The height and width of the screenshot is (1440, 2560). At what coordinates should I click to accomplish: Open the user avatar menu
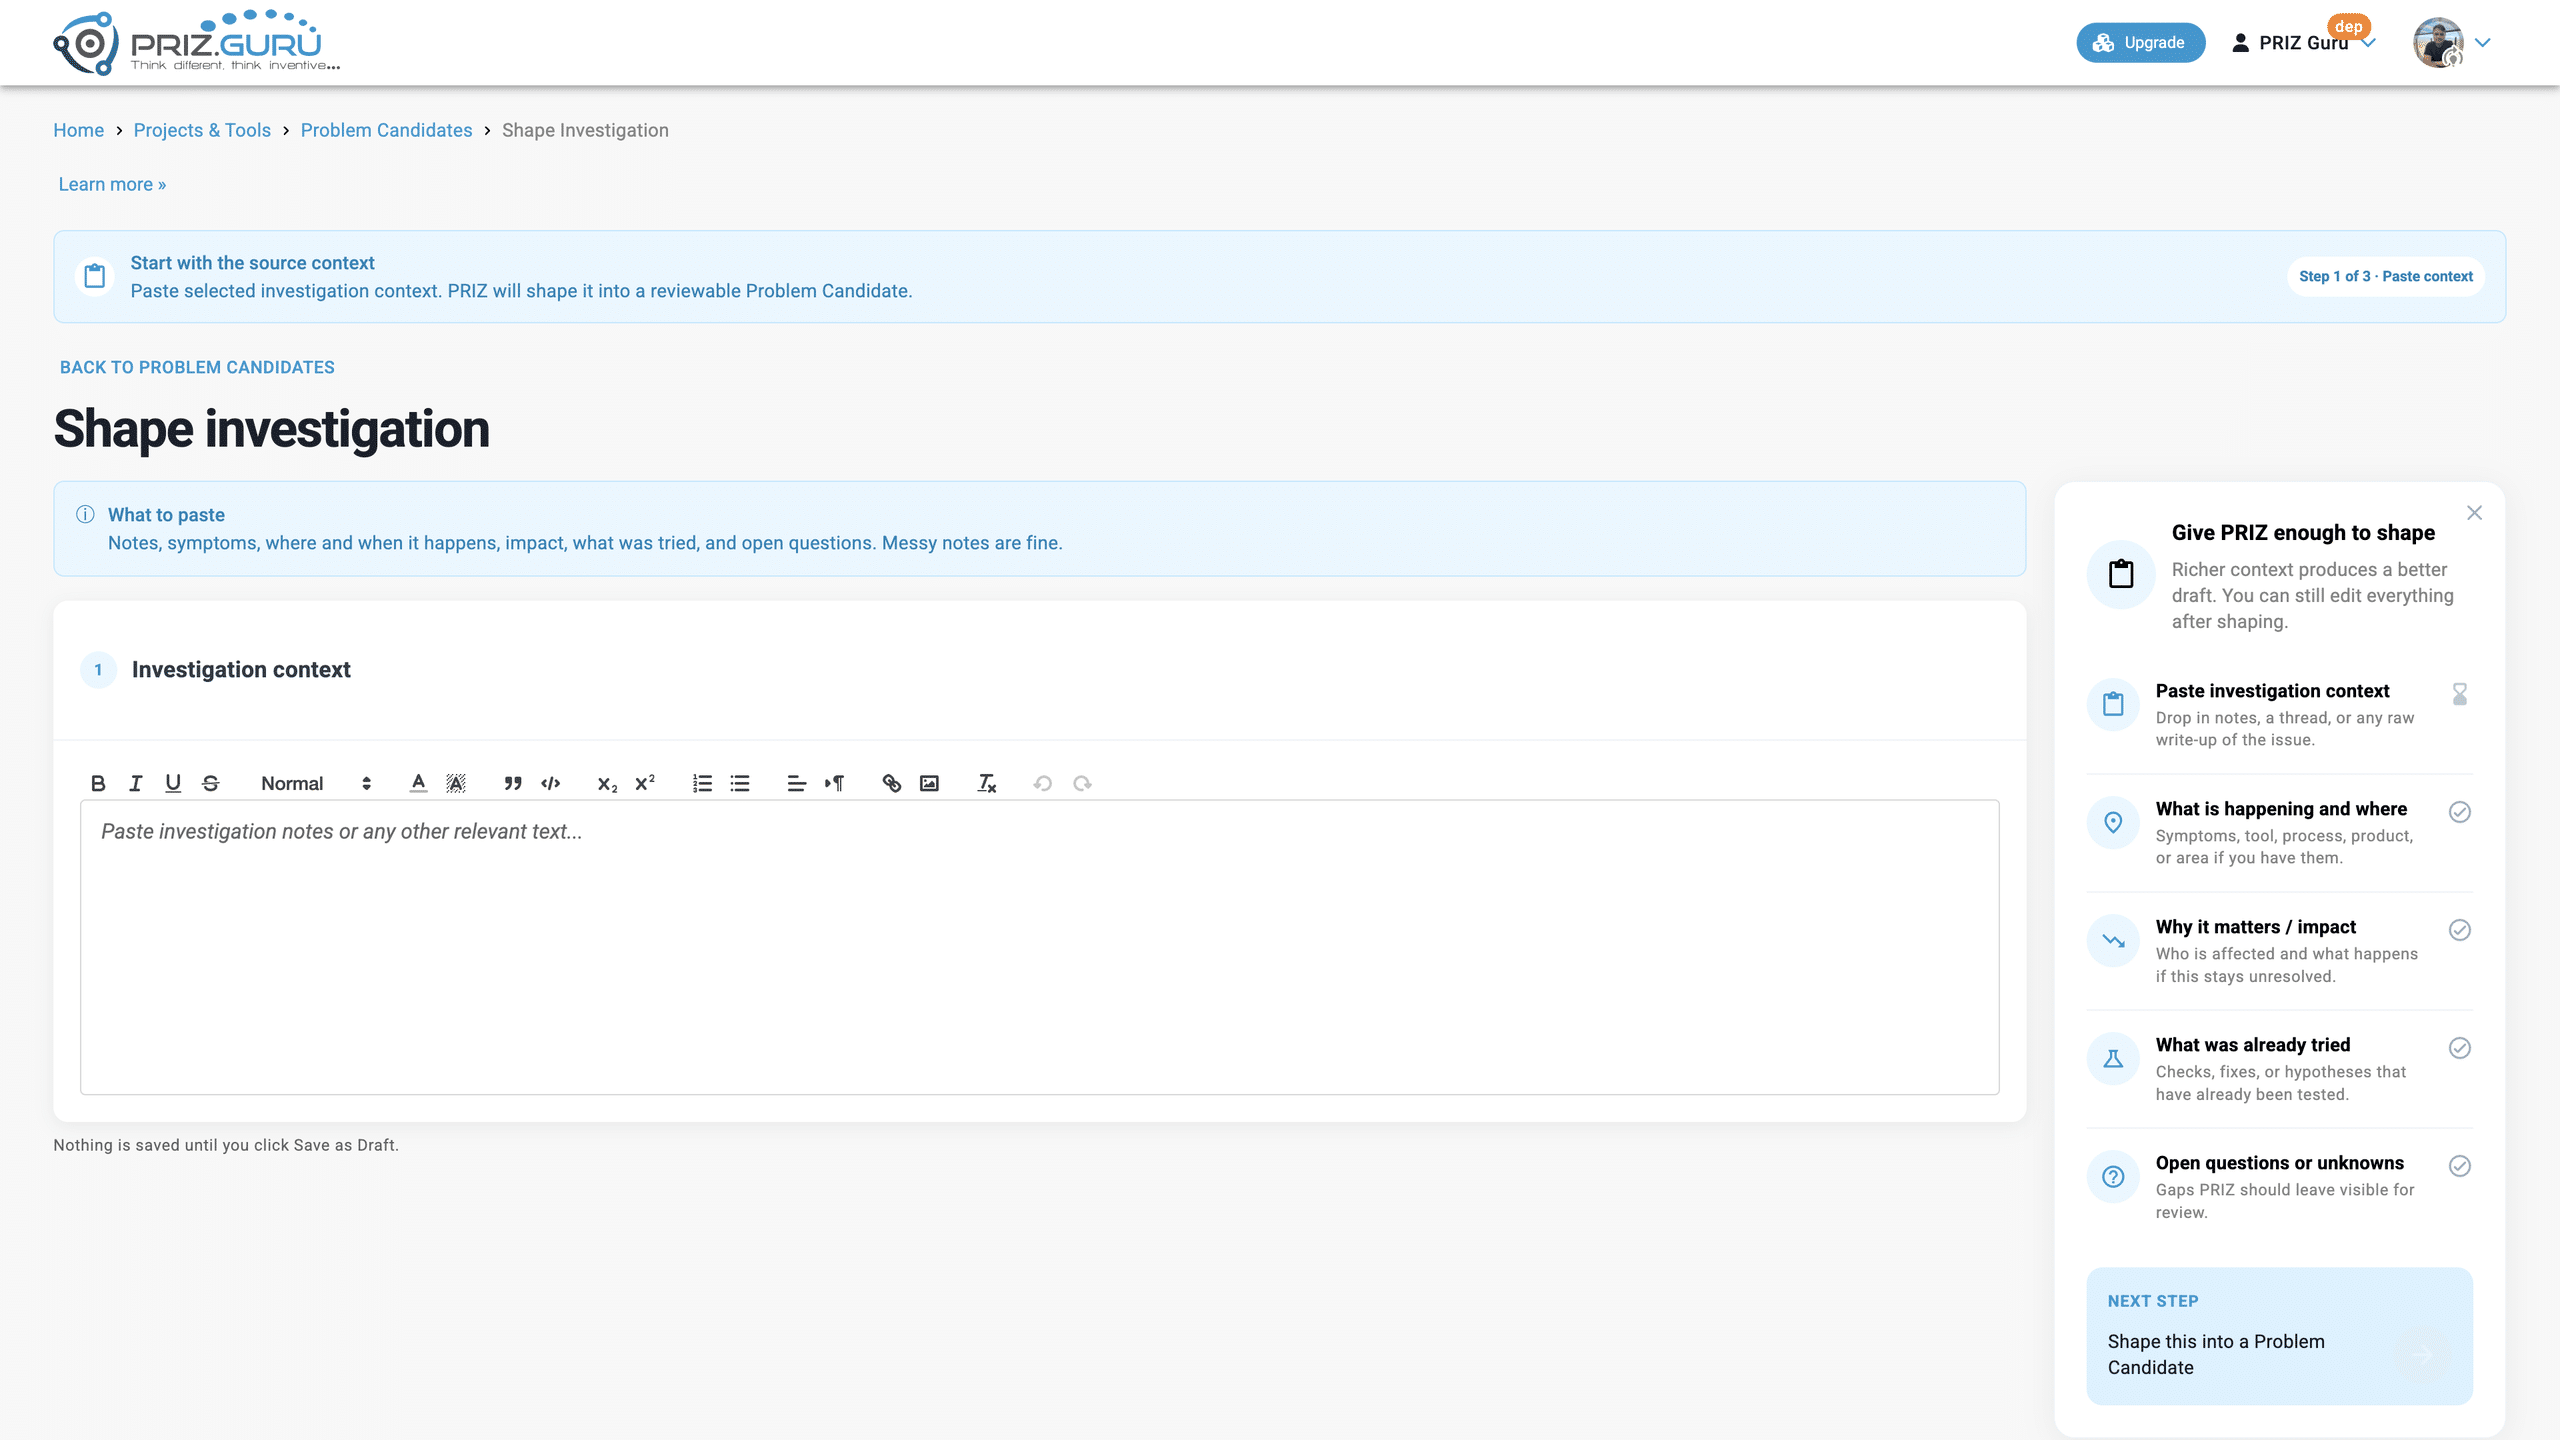(2451, 43)
